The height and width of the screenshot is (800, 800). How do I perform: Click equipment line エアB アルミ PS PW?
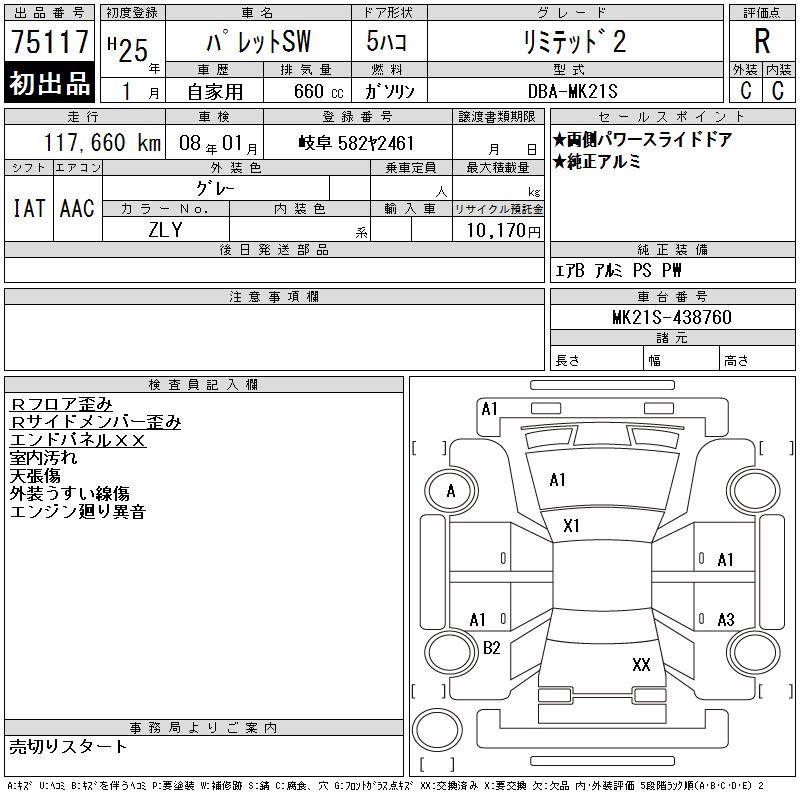click(x=617, y=270)
